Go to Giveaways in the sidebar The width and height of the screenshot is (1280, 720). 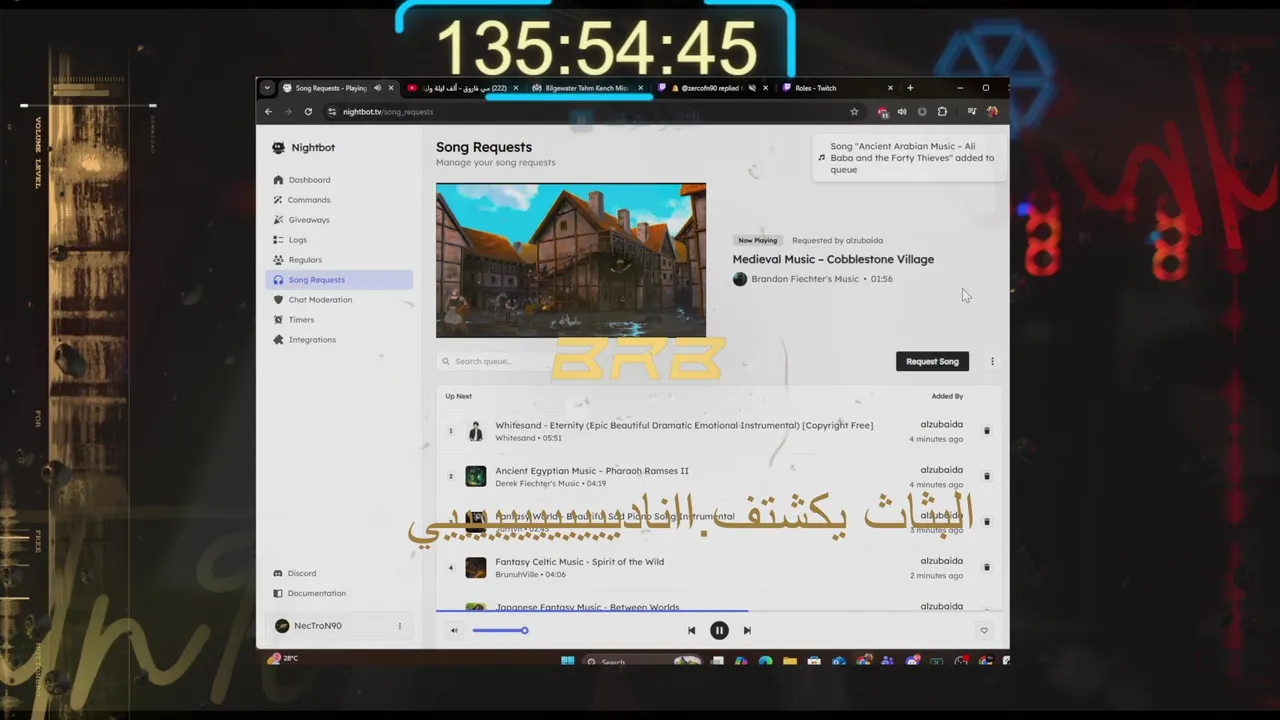coord(309,220)
